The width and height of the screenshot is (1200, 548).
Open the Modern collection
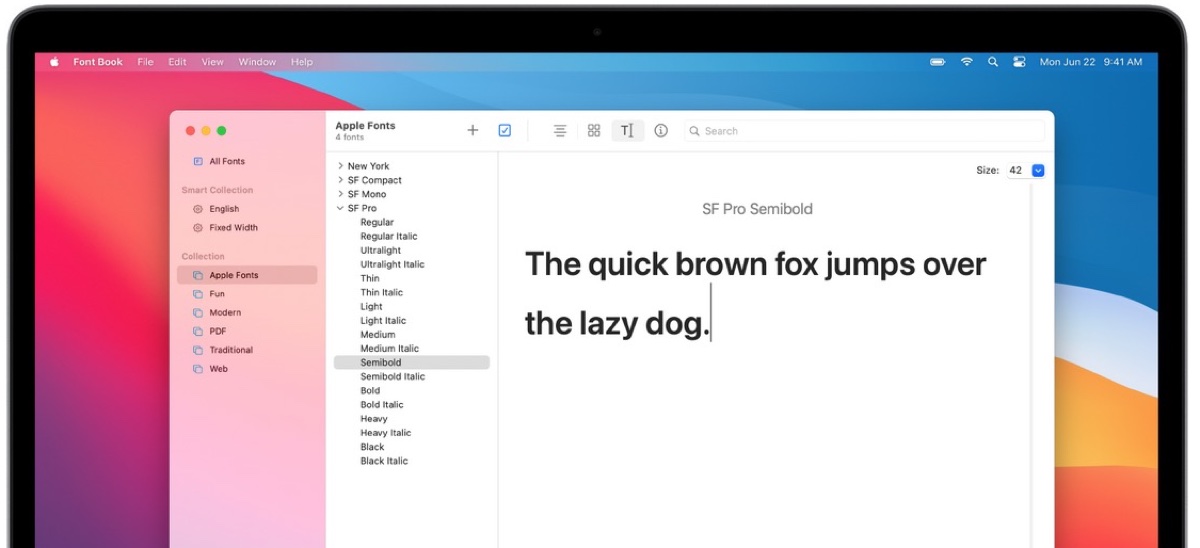pyautogui.click(x=225, y=312)
